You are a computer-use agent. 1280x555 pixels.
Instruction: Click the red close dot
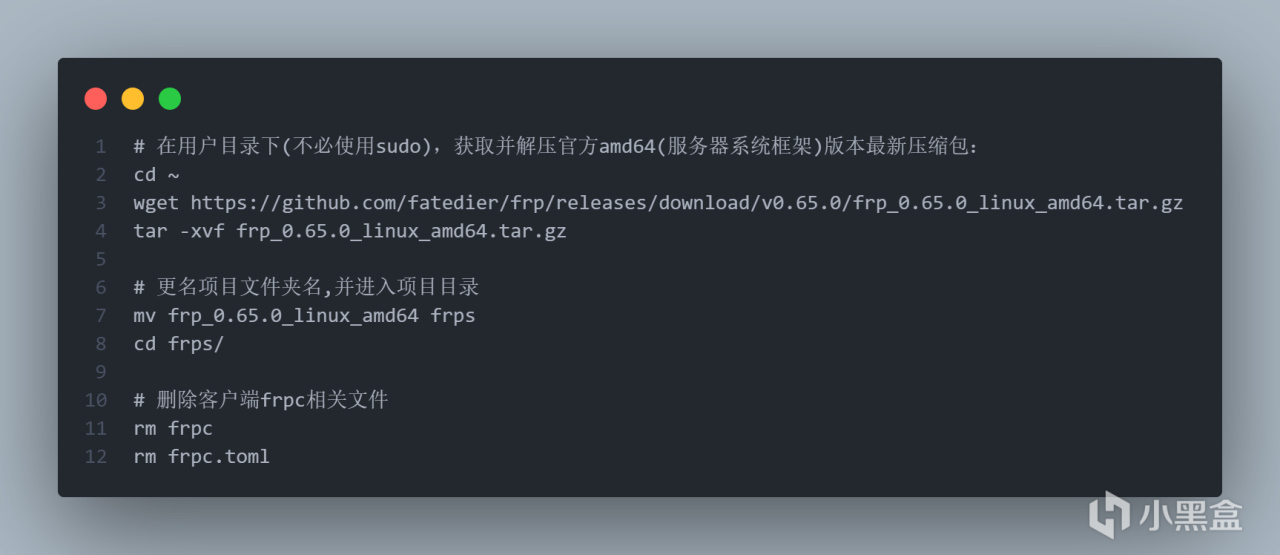pyautogui.click(x=96, y=99)
